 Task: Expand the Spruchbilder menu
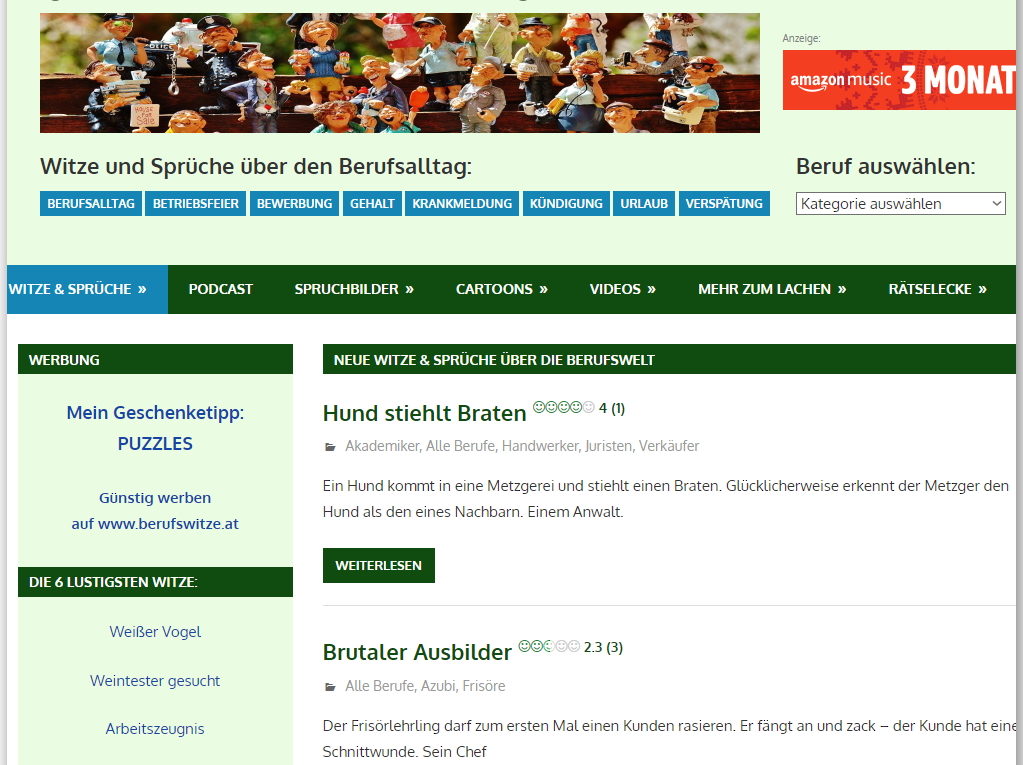(354, 290)
